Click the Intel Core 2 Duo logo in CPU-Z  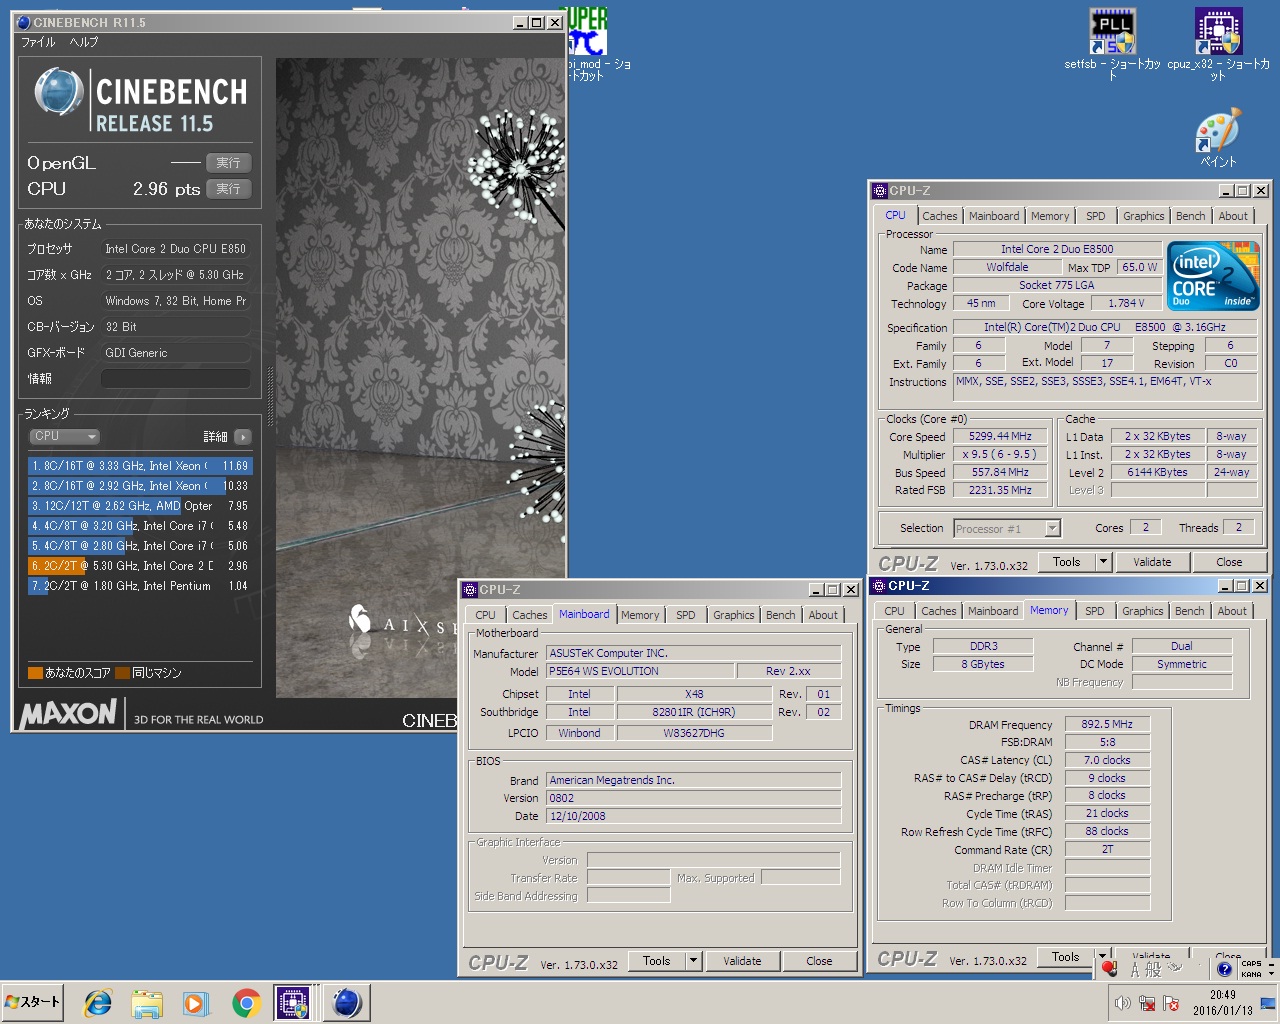click(1213, 275)
